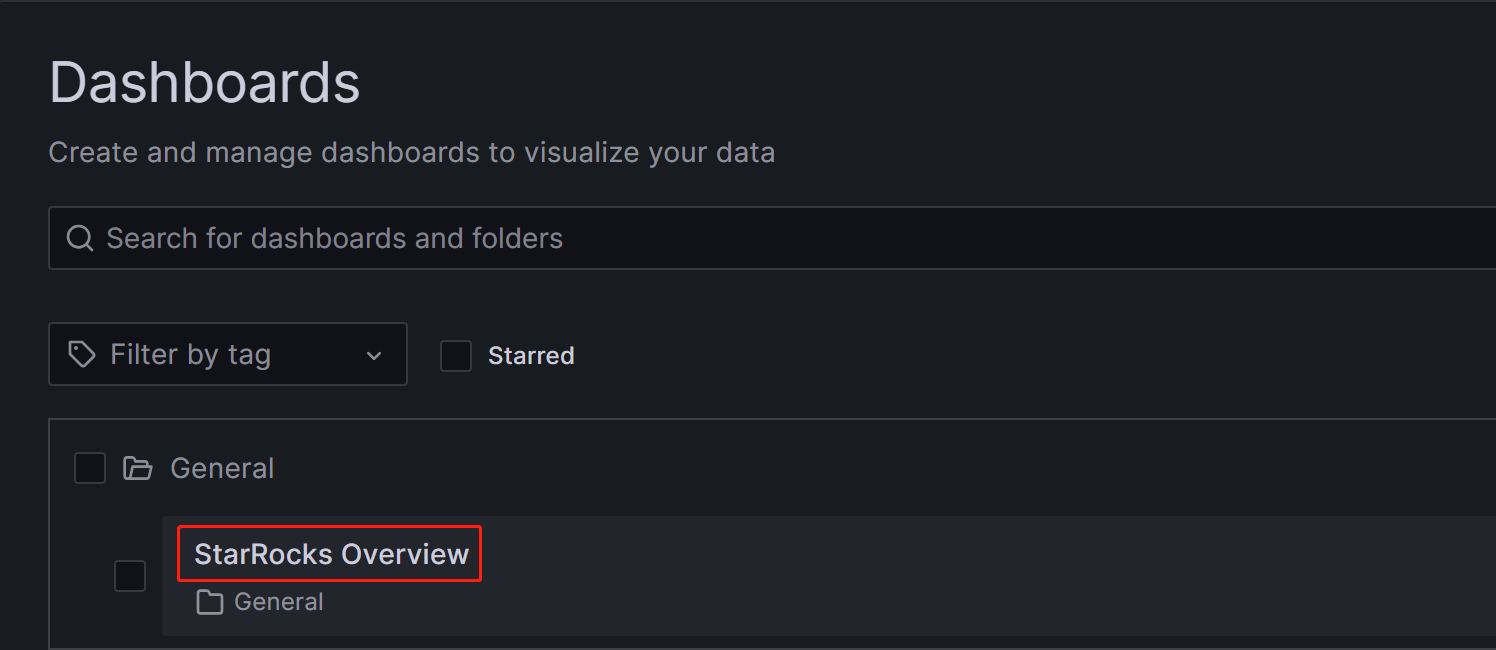Click the small folder icon under StarRocks Overview
The width and height of the screenshot is (1496, 650).
point(209,602)
